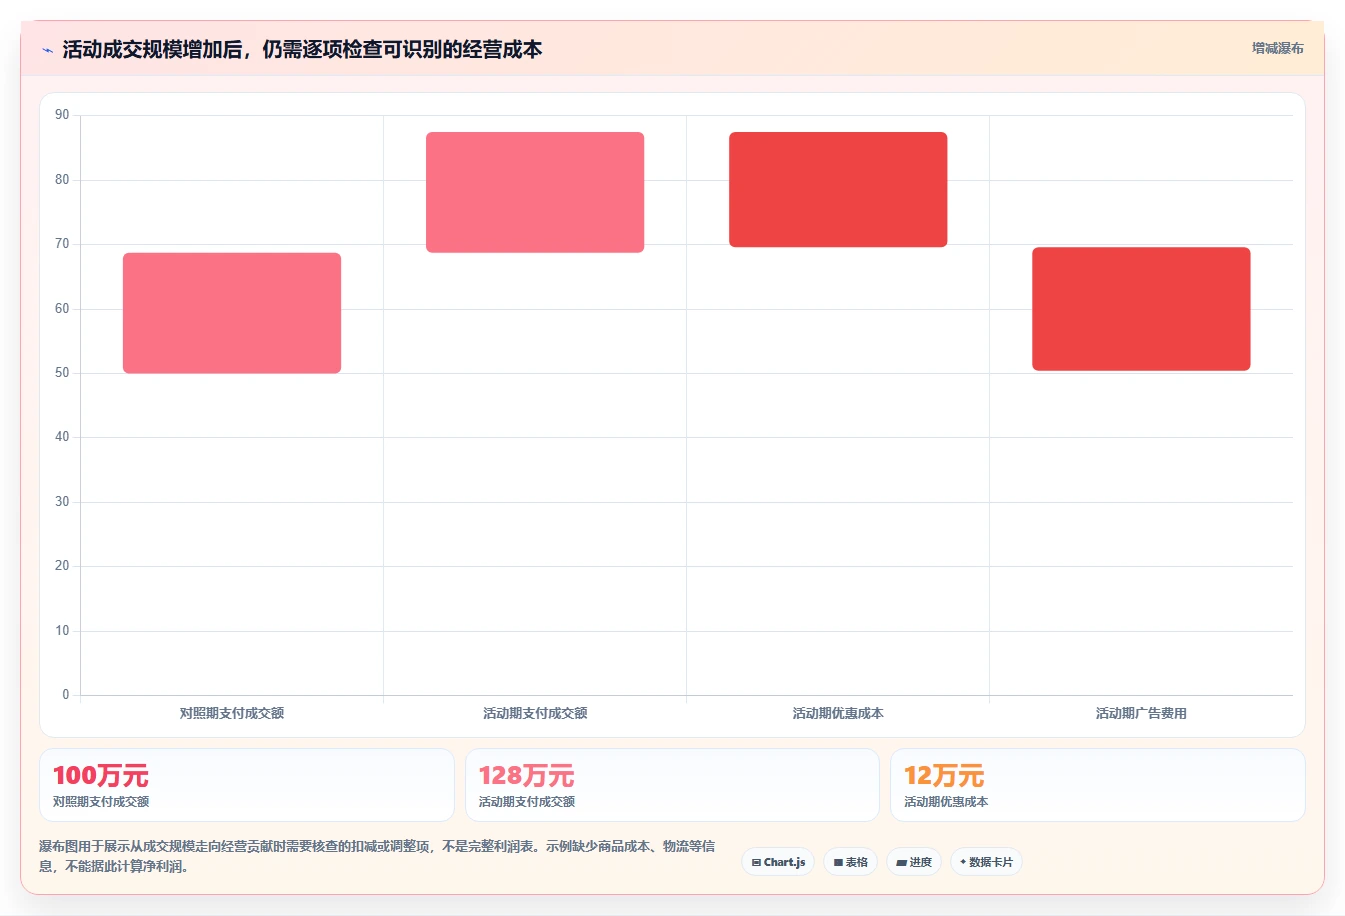Select the 活动期优惠成本 red bar
The image size is (1345, 916).
click(838, 189)
